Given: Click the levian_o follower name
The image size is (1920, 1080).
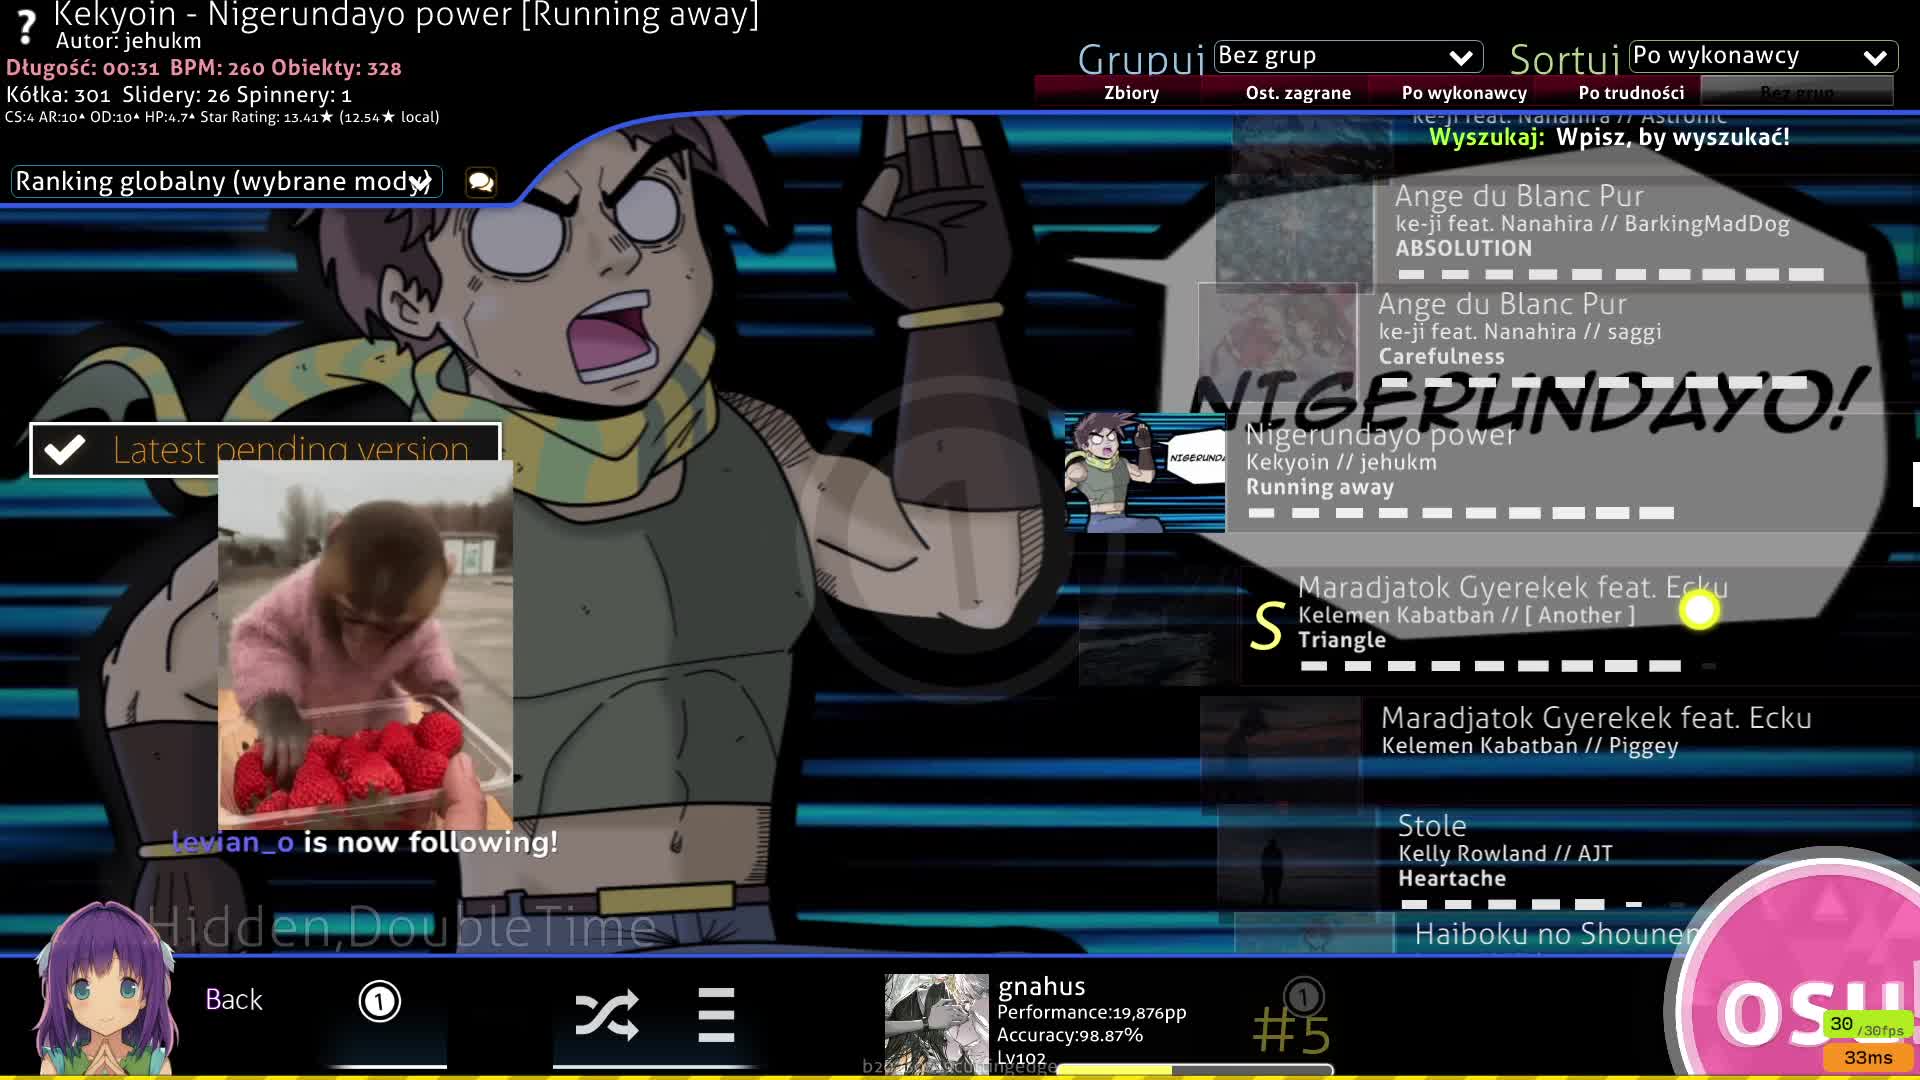Looking at the screenshot, I should point(232,843).
